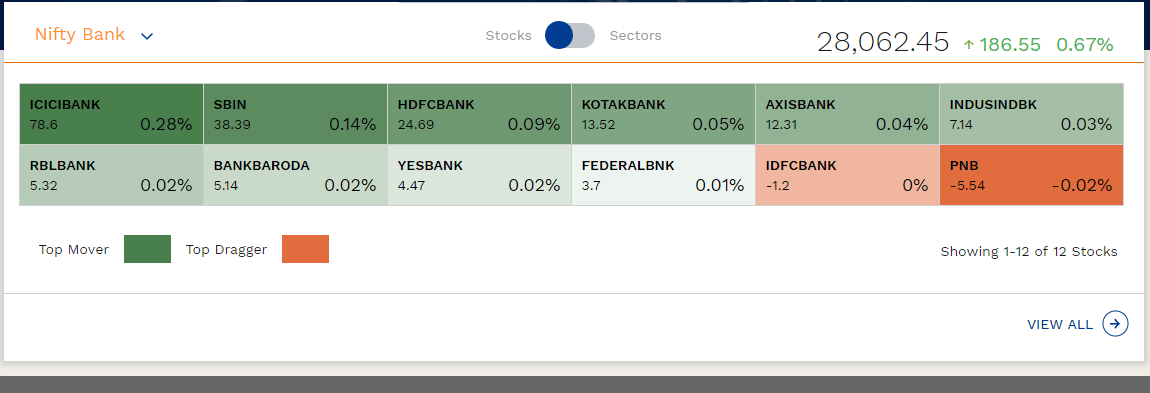This screenshot has height=393, width=1150.
Task: Click the IDFCBANK light-red tile
Action: (x=847, y=175)
